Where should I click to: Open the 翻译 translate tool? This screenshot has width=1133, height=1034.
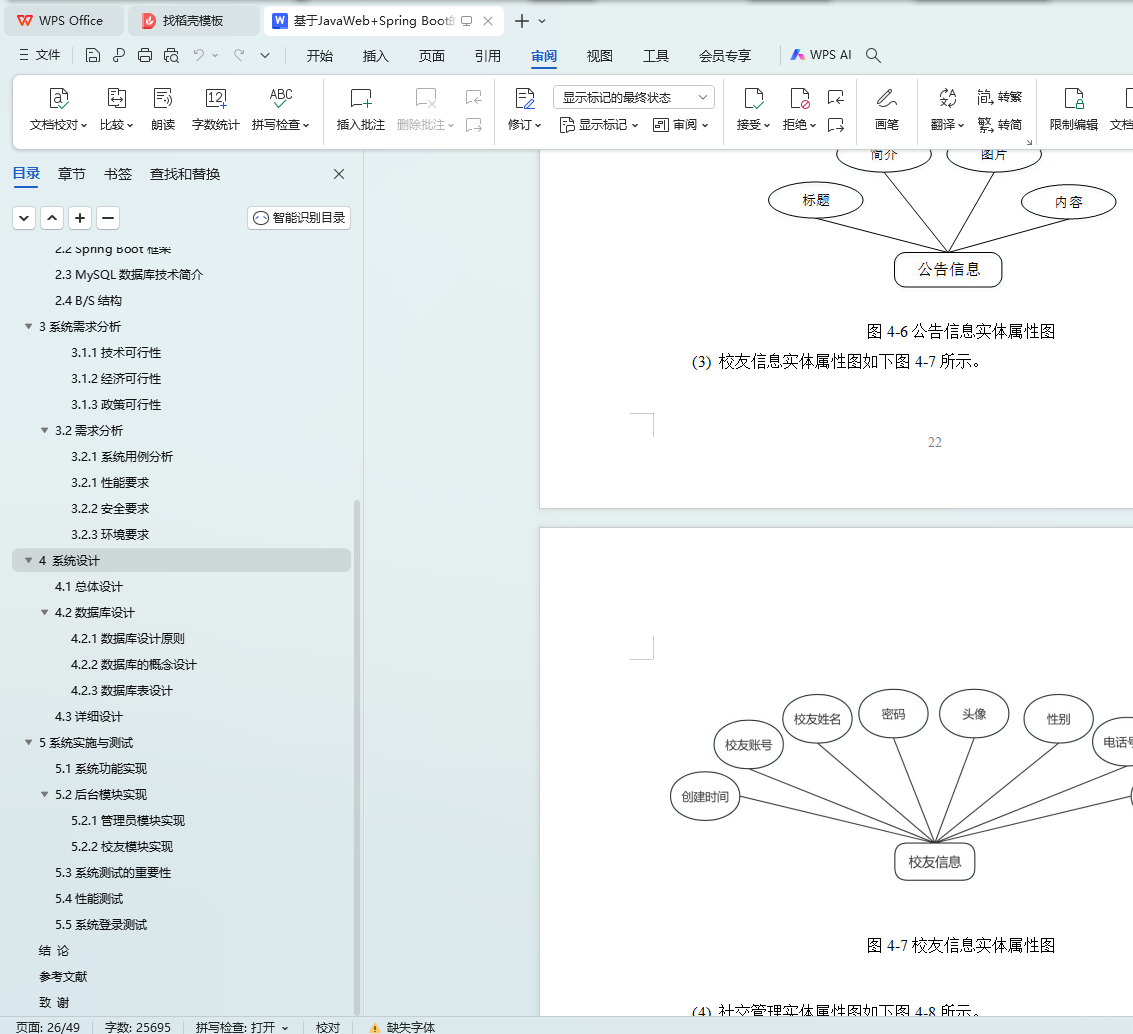tap(947, 109)
